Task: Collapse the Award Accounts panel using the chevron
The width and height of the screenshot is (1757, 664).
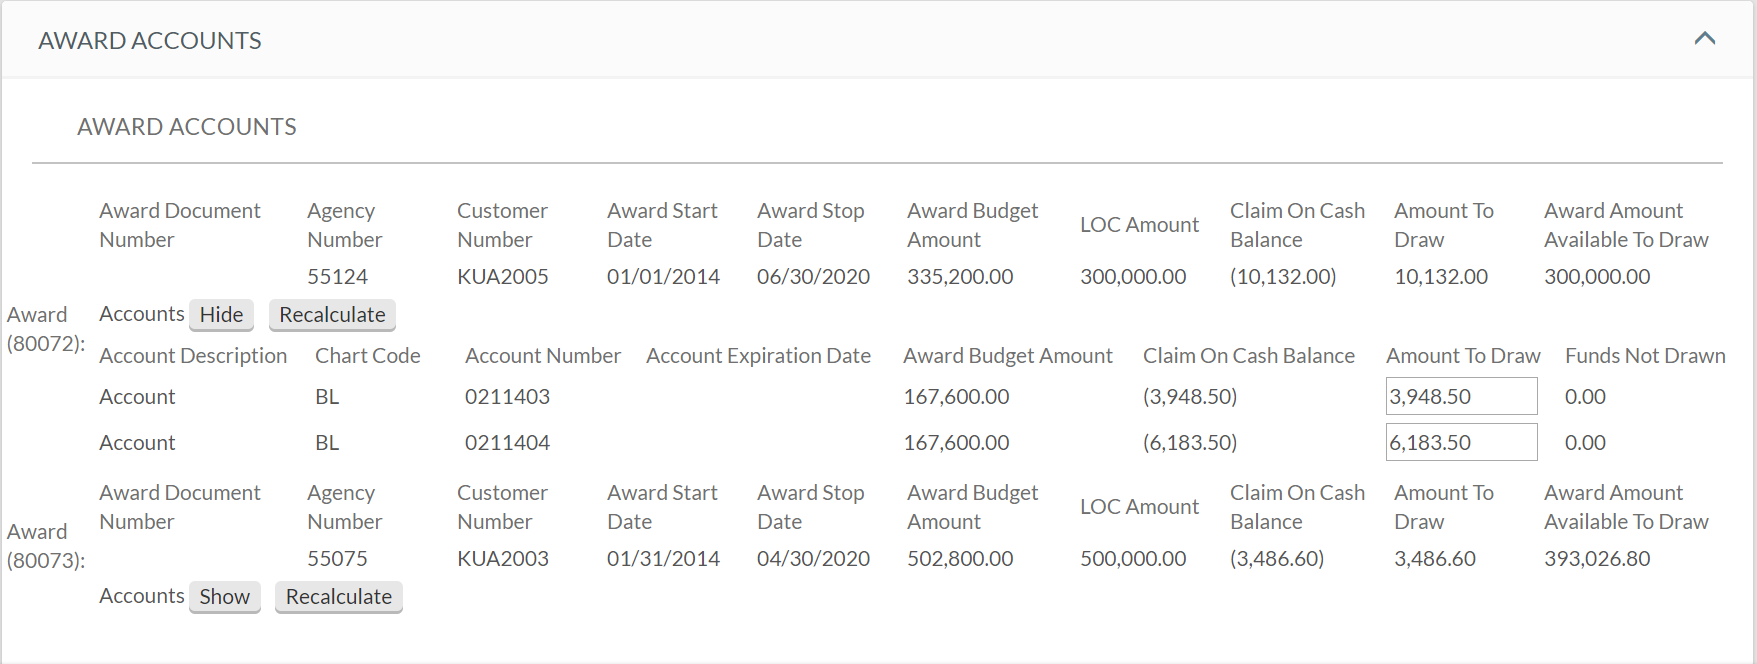Action: click(1704, 39)
